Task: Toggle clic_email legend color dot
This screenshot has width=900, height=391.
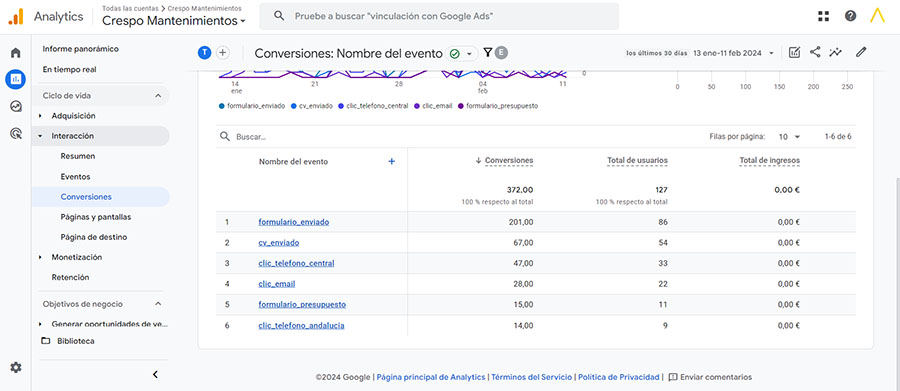Action: pos(417,106)
